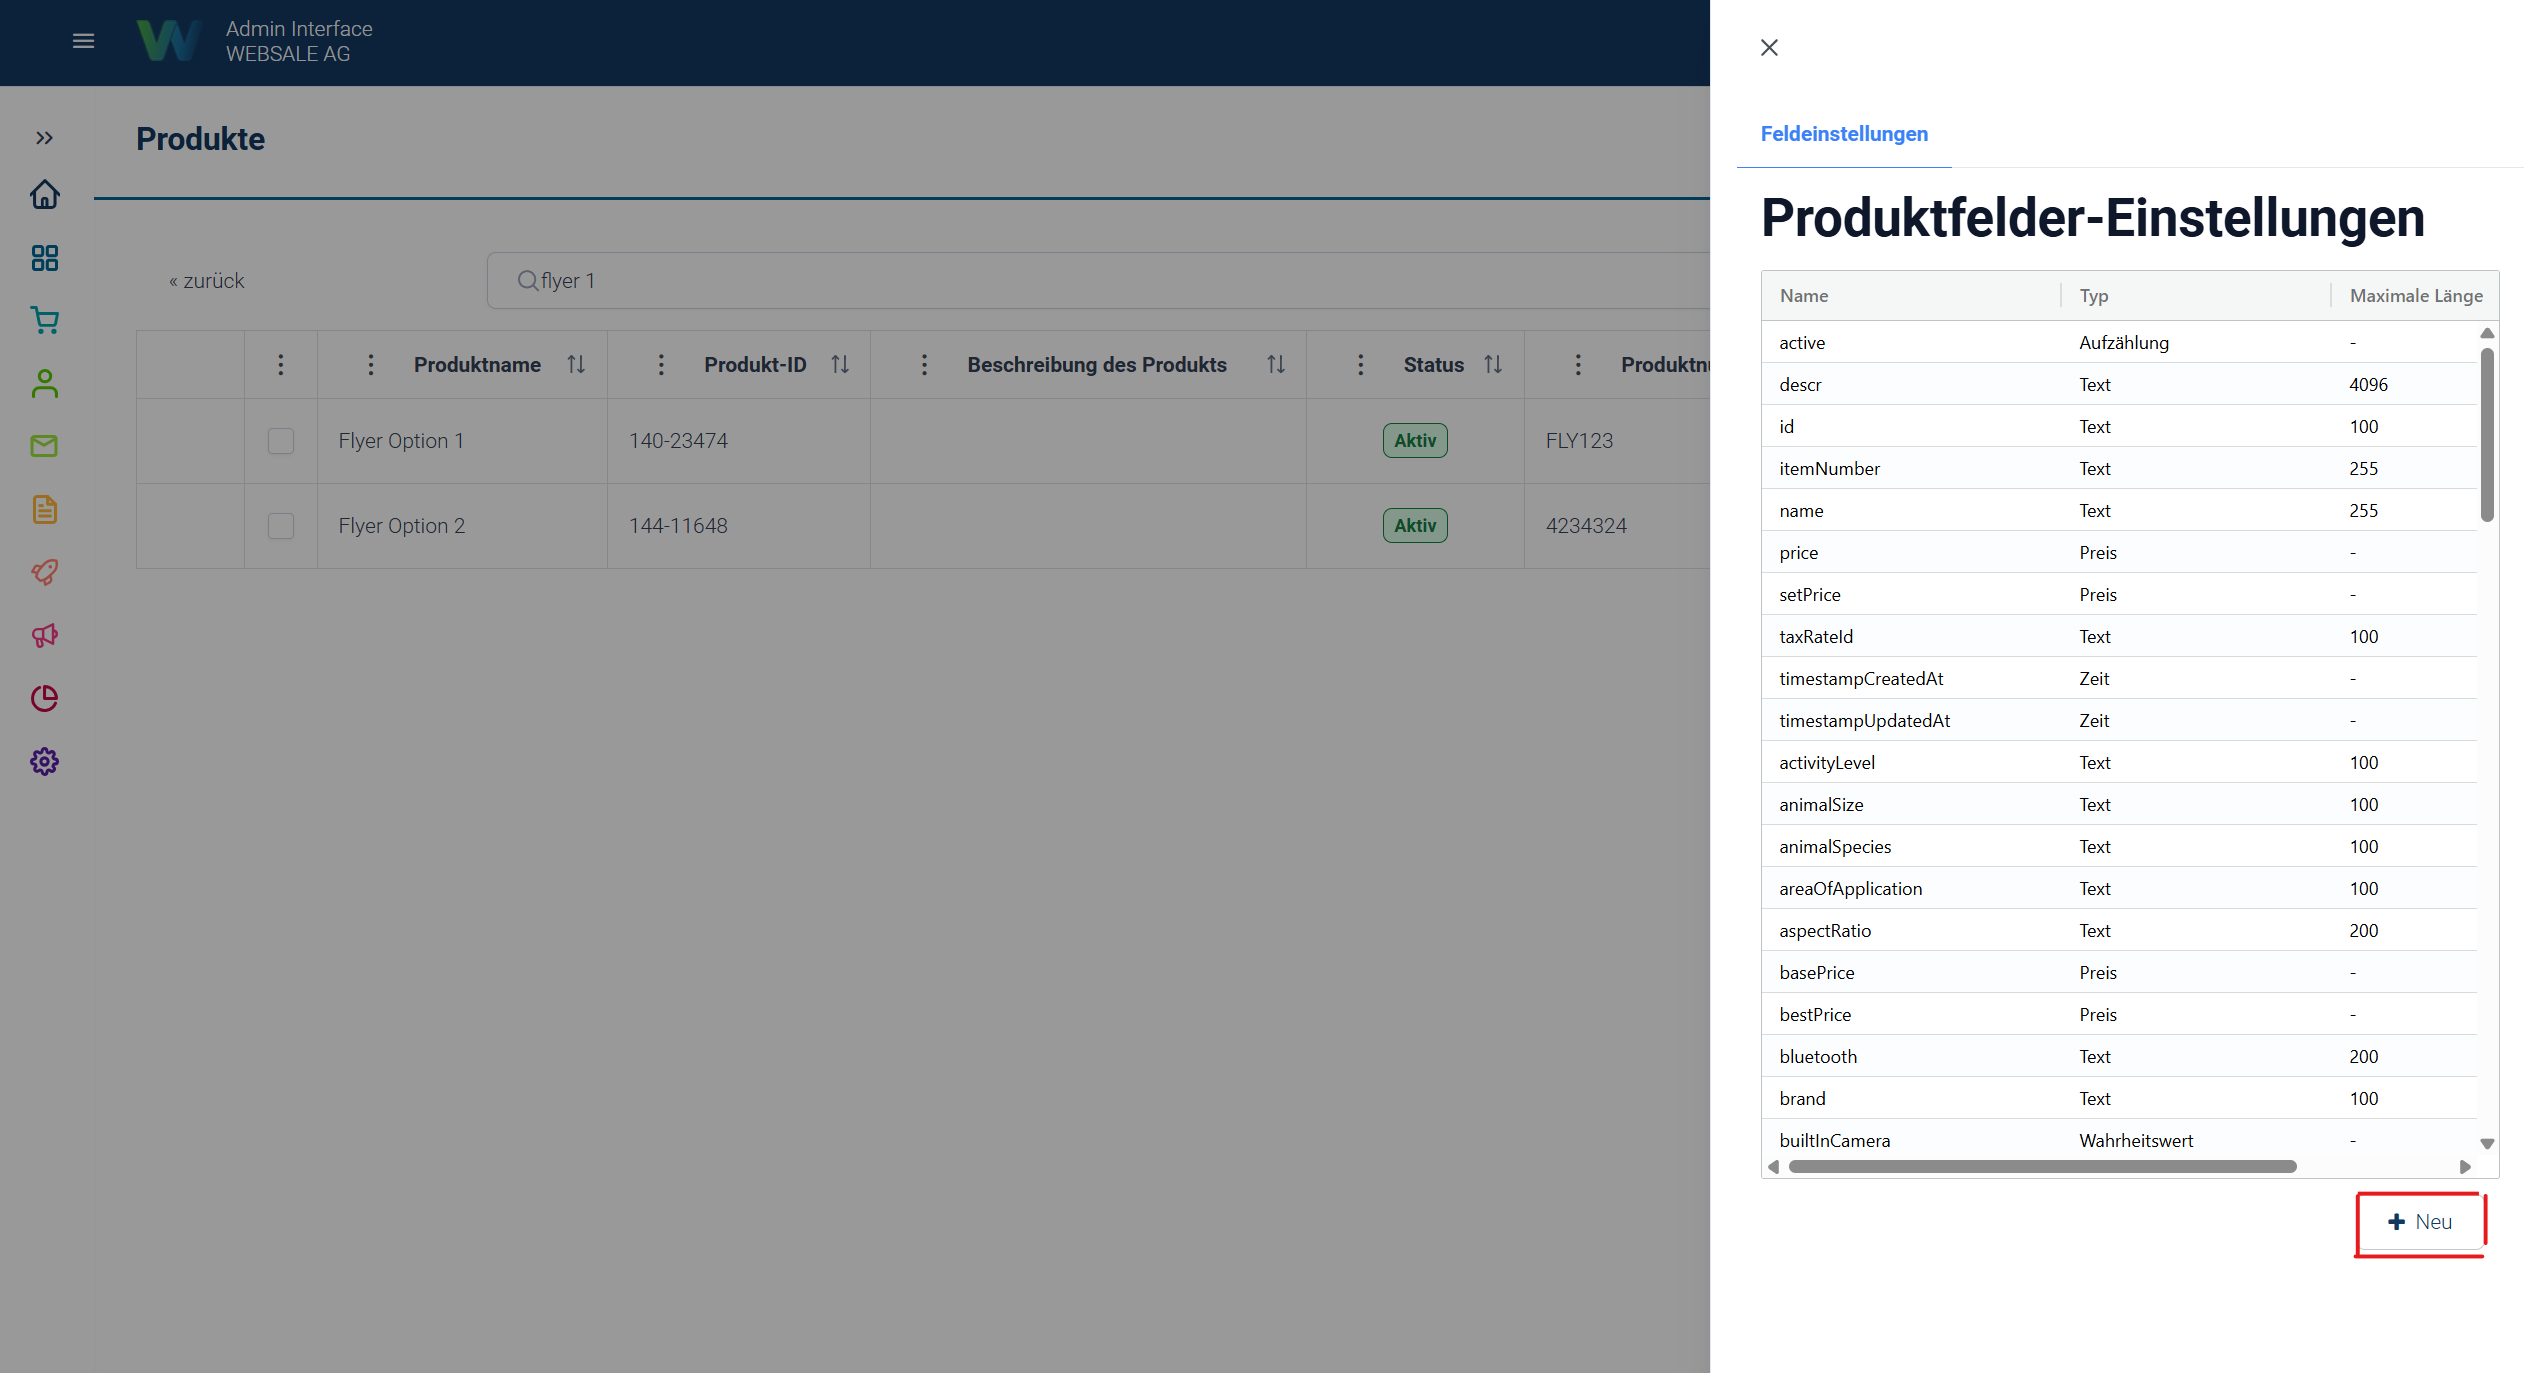The image size is (2548, 1373).
Task: Open the mail envelope sidebar icon
Action: pos(45,446)
